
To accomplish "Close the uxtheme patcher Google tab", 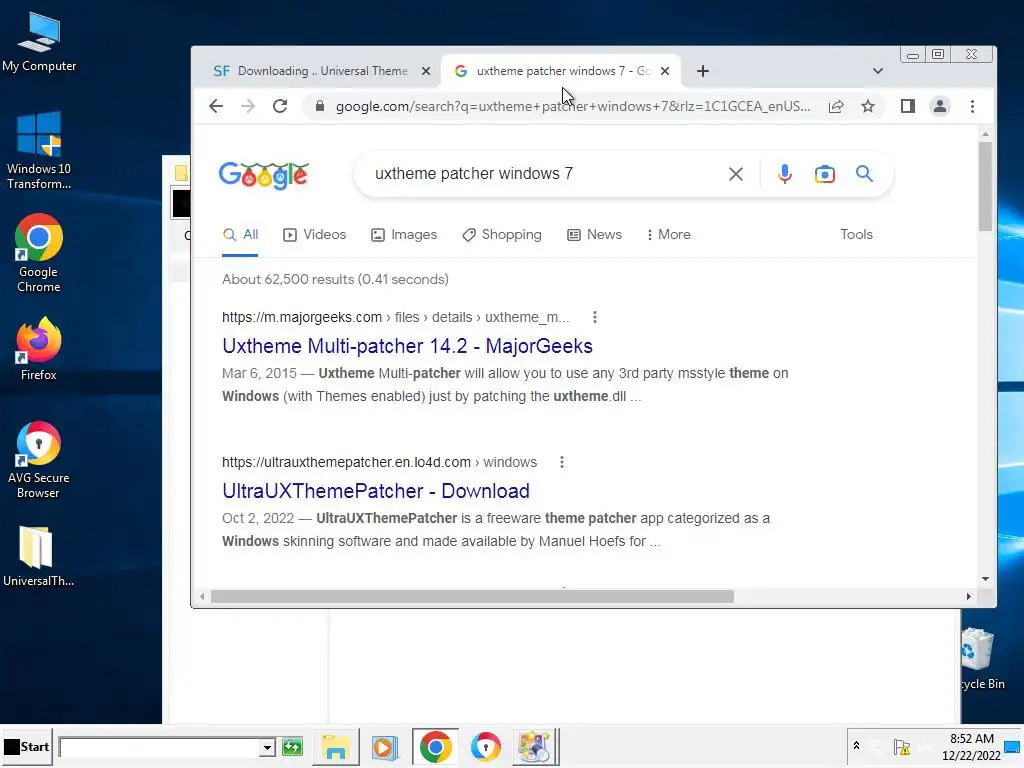I will coord(665,71).
